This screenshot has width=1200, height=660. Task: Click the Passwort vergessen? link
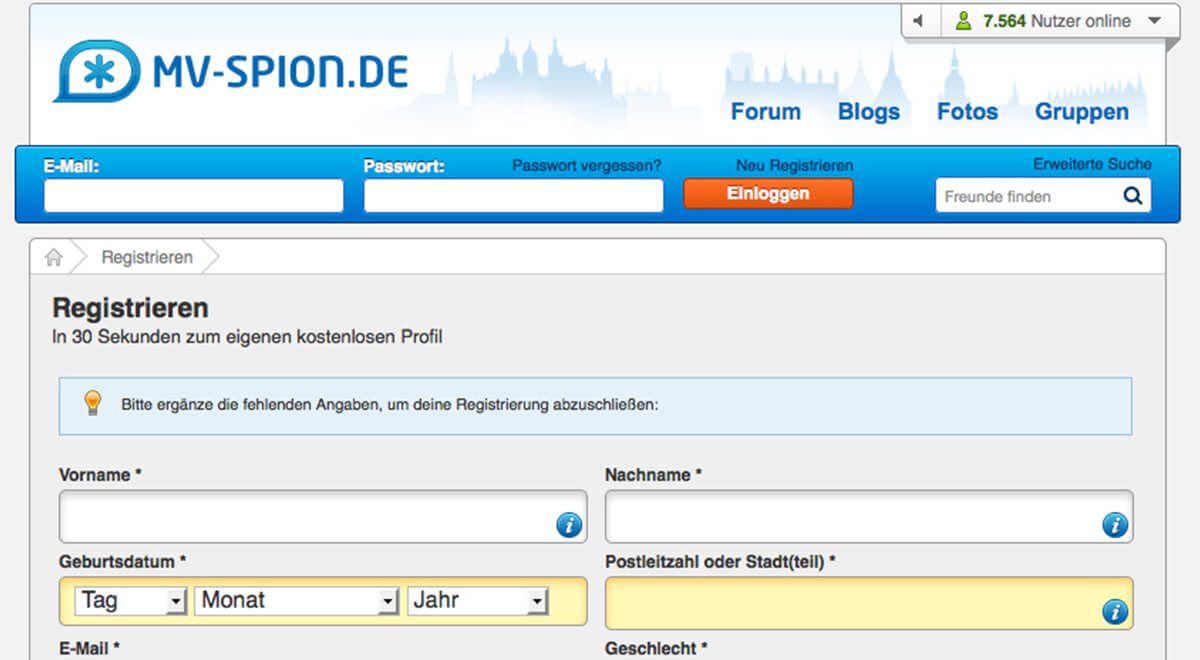(x=587, y=166)
